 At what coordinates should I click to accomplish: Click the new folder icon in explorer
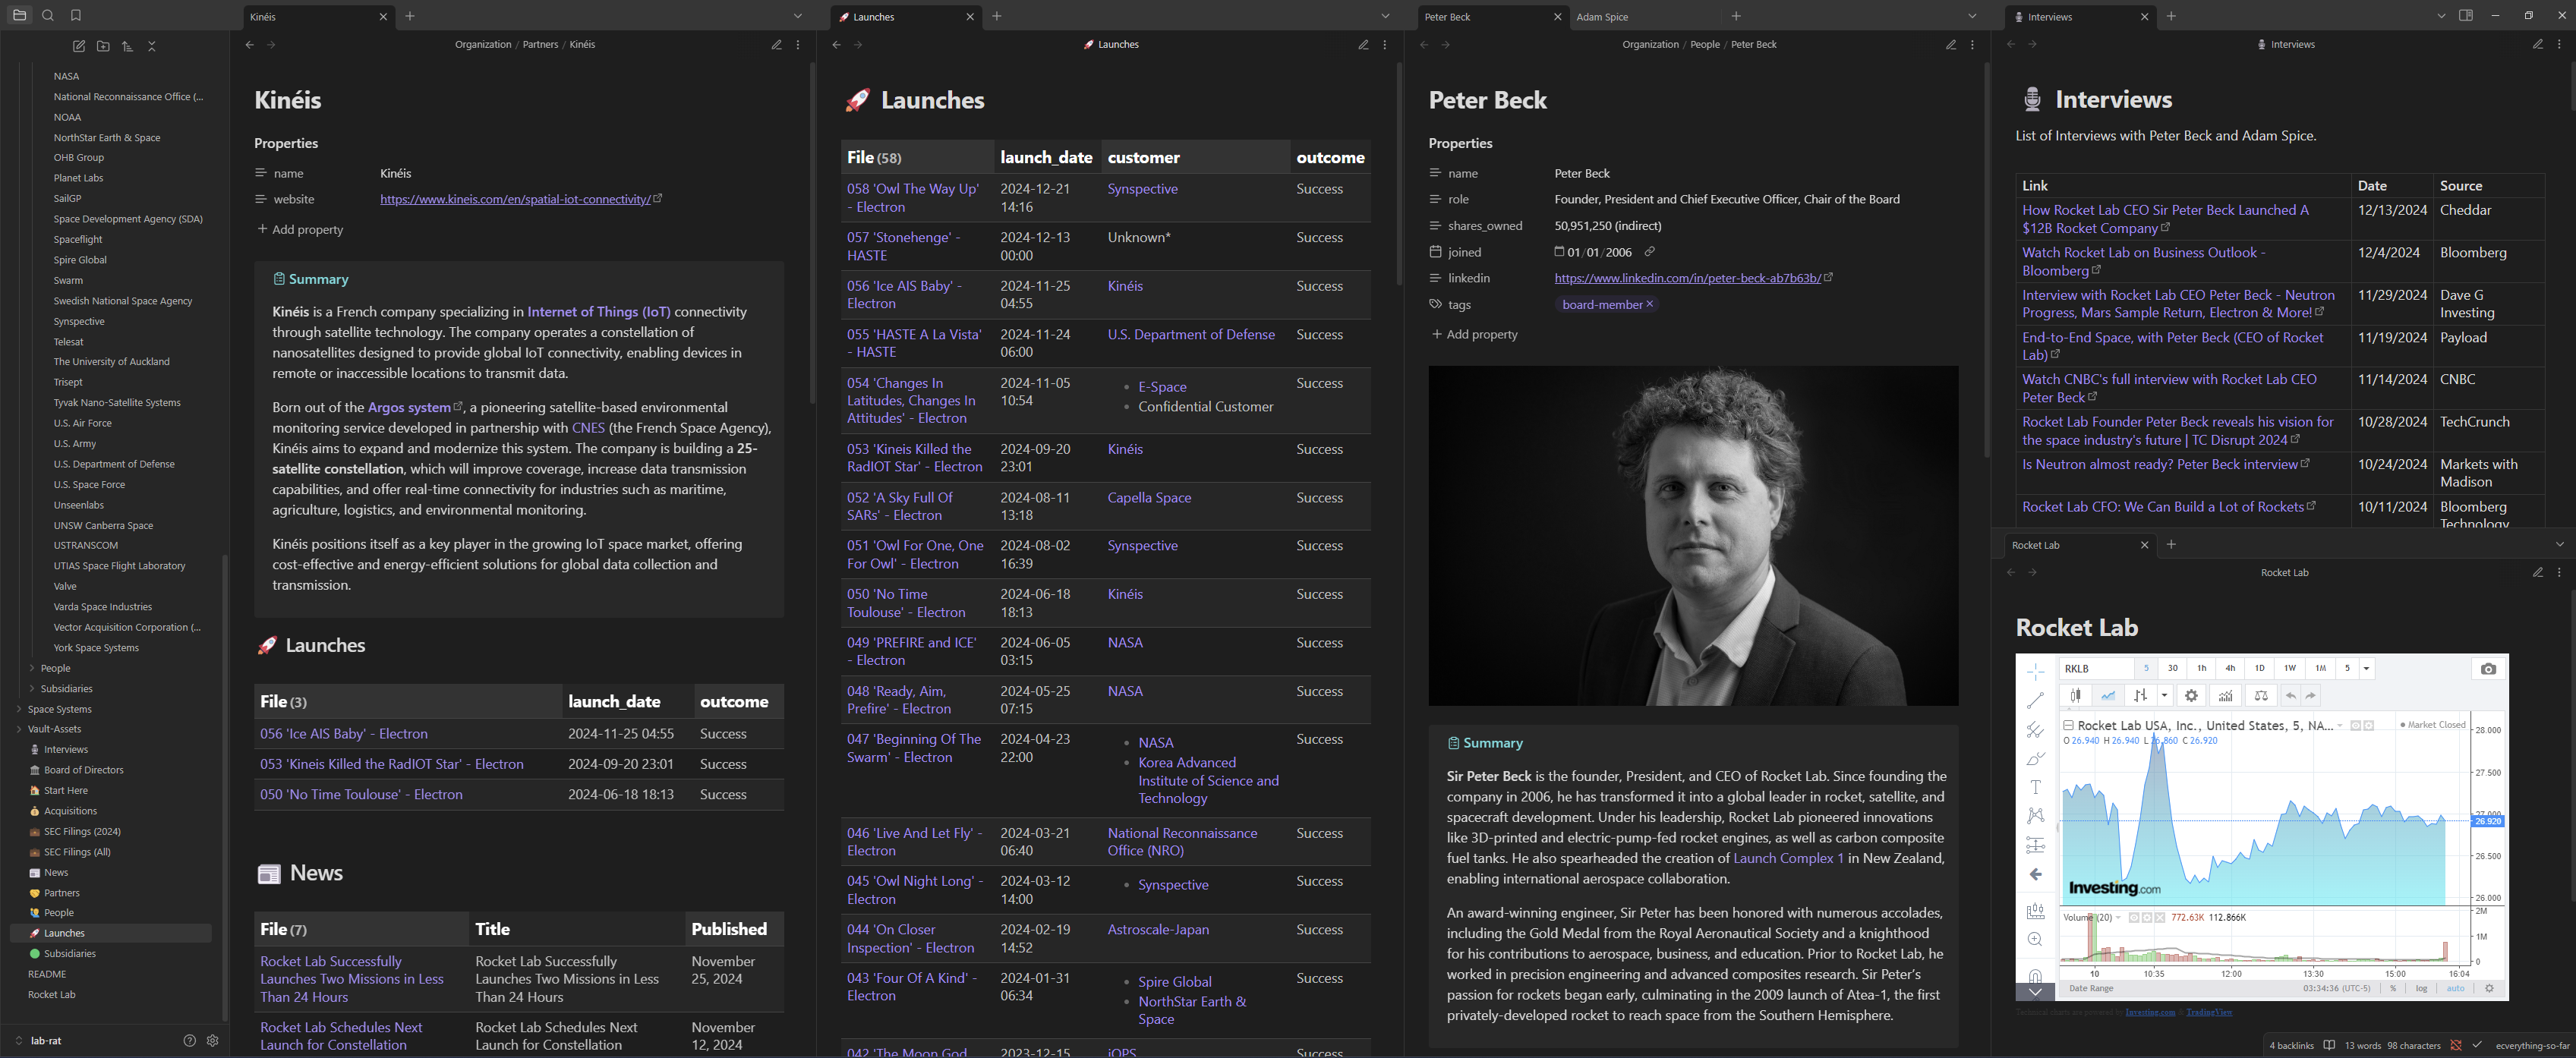[103, 46]
